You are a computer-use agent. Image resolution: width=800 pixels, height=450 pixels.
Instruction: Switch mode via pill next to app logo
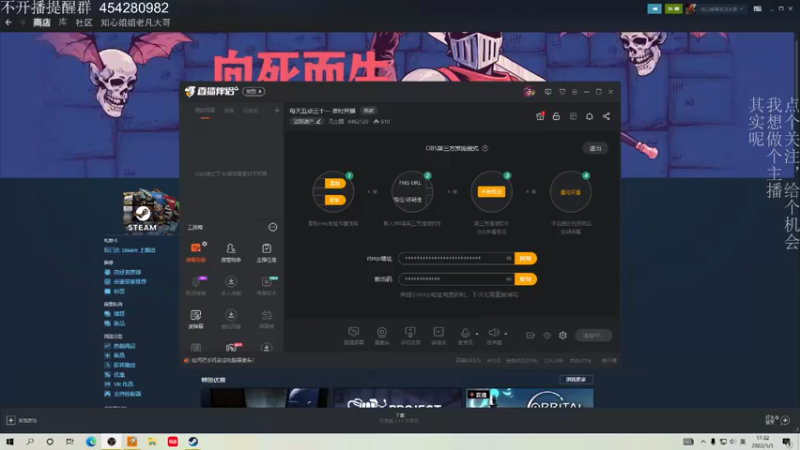254,91
